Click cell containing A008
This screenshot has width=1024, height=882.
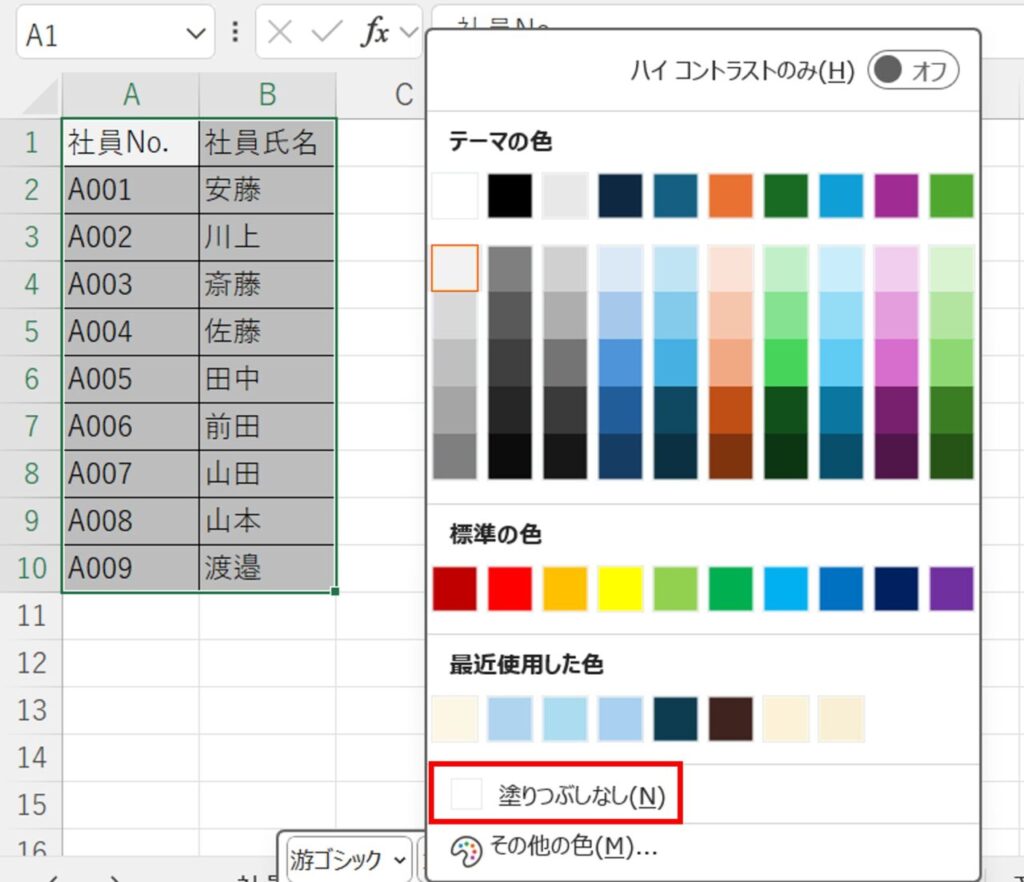[x=131, y=521]
